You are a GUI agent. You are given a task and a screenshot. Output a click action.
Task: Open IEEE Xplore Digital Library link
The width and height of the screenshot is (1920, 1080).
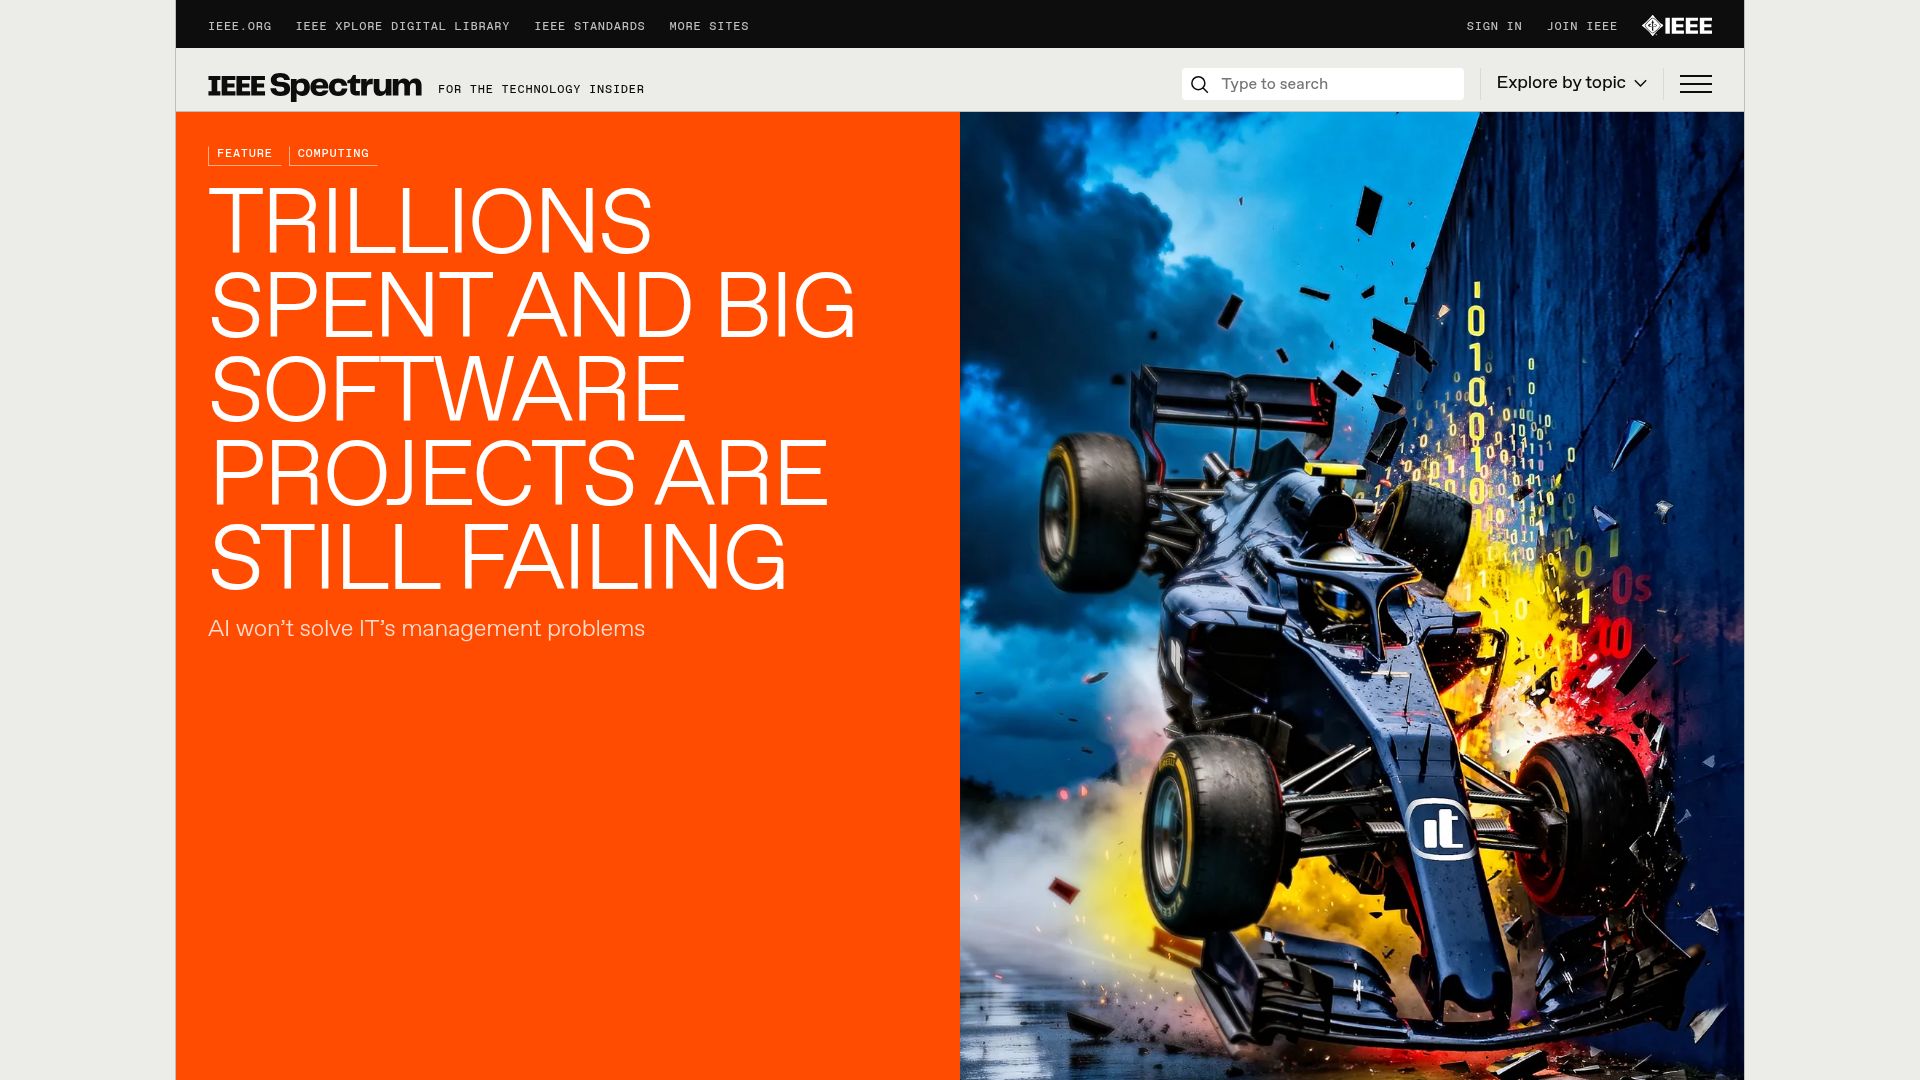[402, 26]
